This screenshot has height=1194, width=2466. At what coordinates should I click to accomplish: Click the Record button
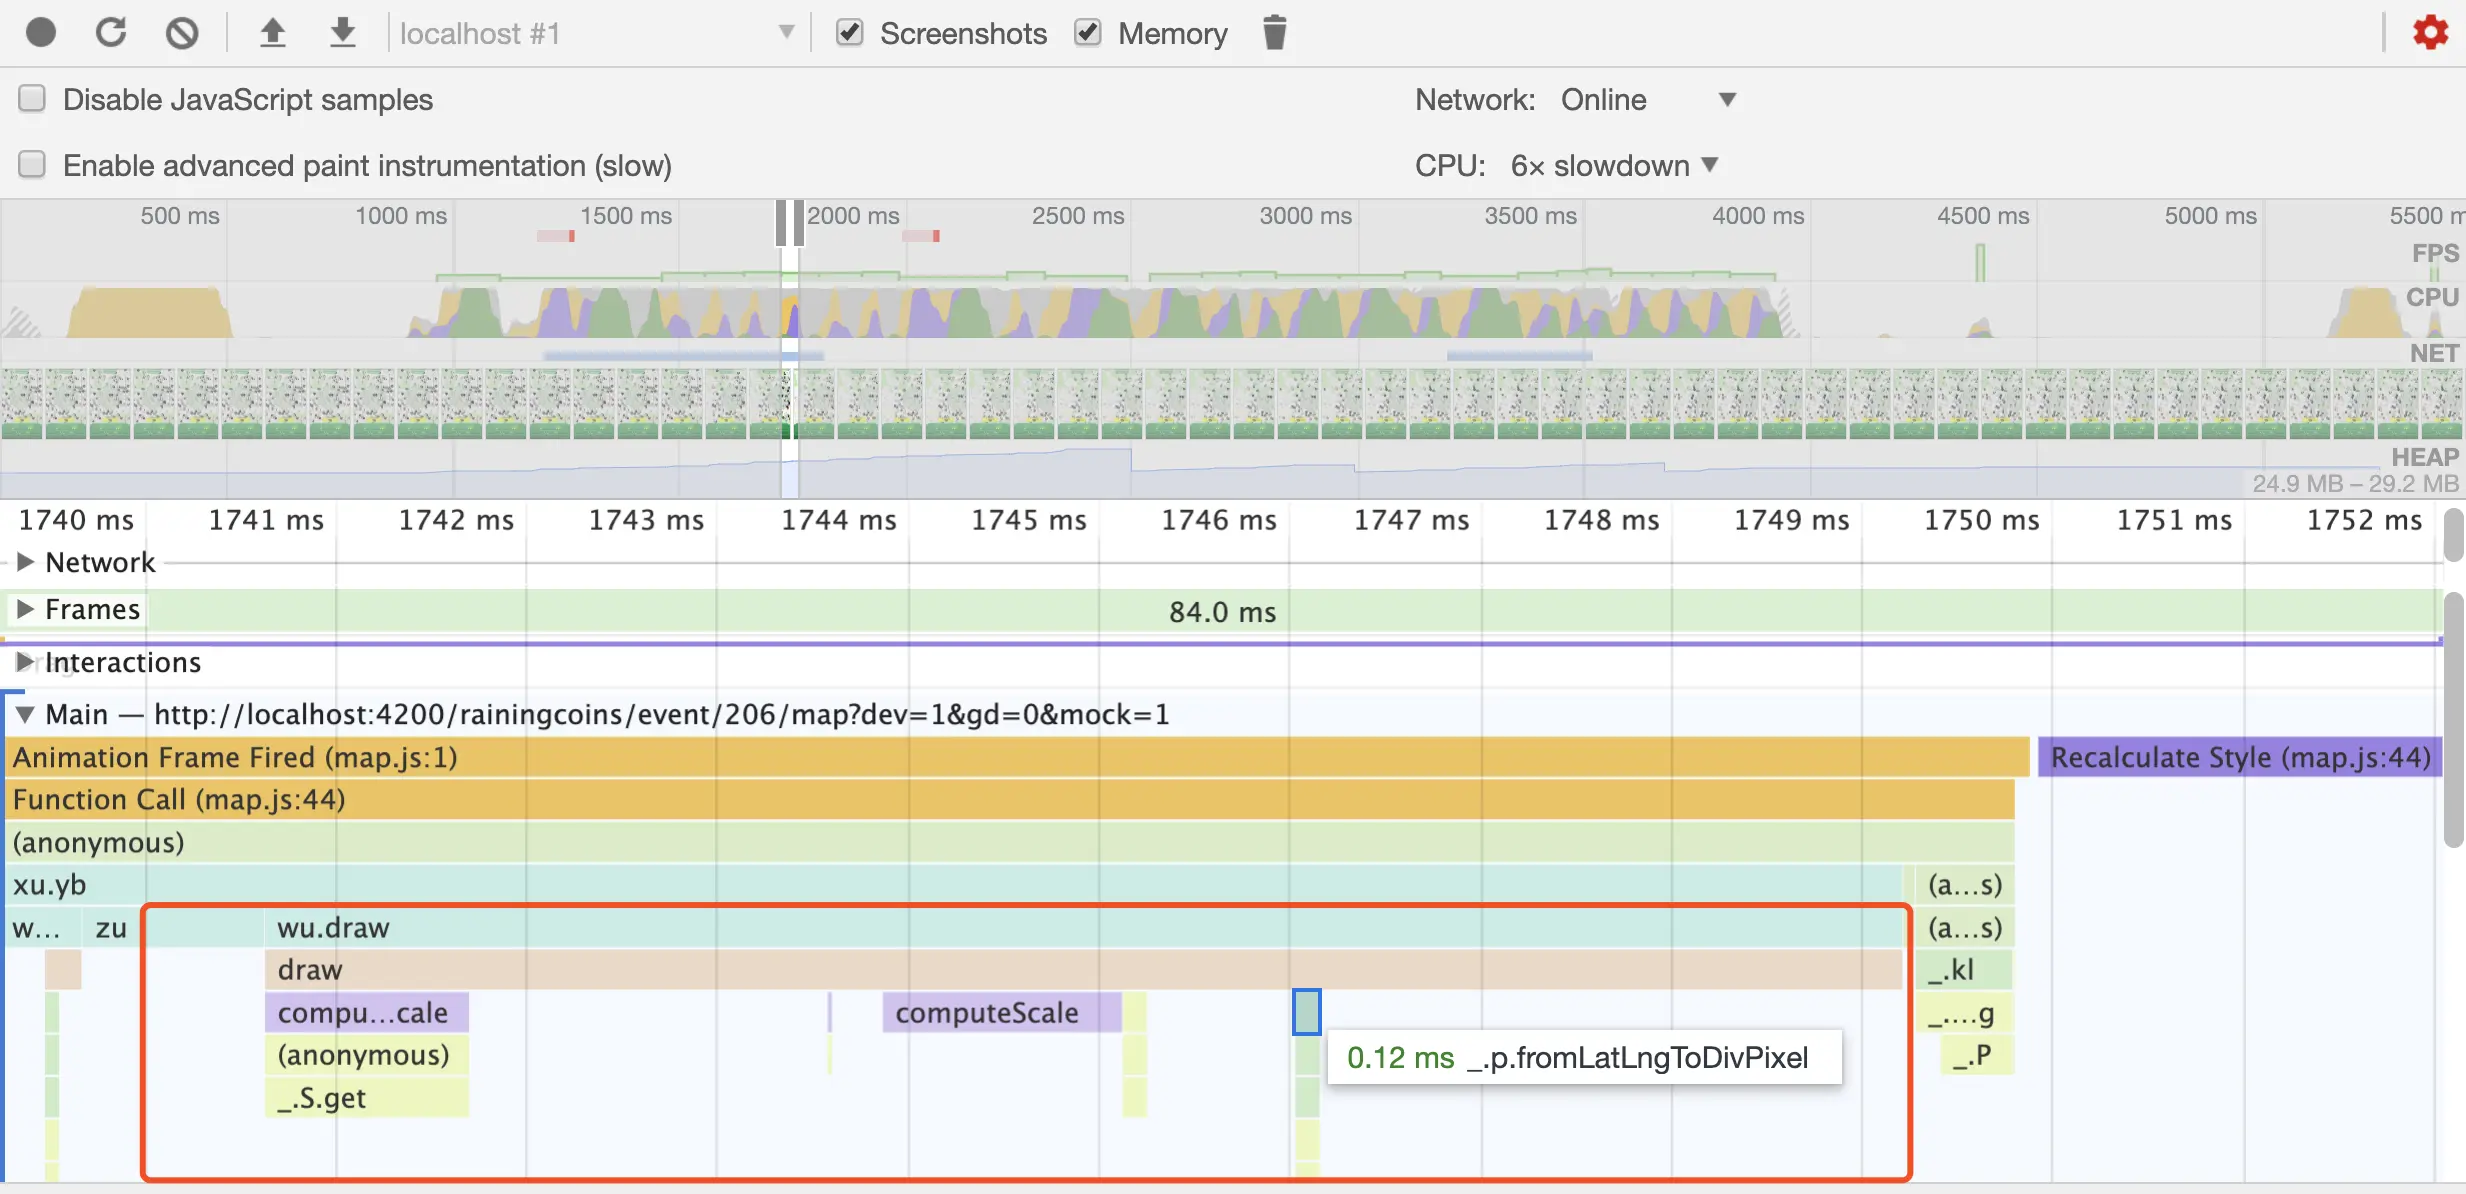coord(41,33)
